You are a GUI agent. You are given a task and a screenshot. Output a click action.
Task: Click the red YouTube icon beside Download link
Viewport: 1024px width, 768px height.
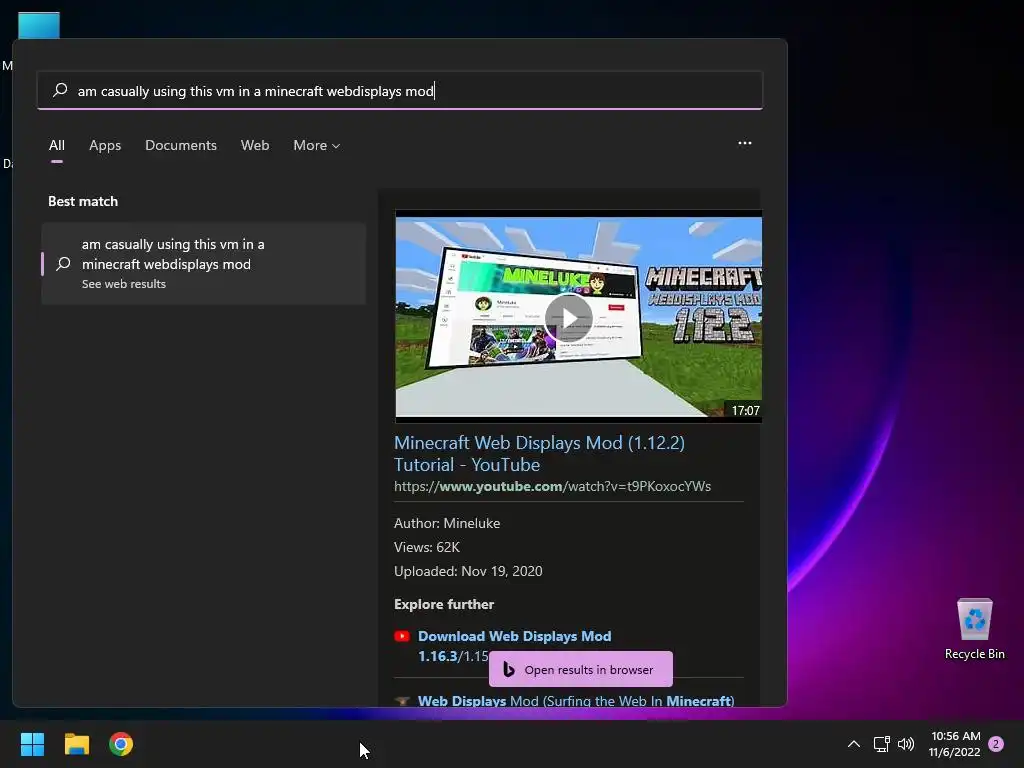pos(402,636)
